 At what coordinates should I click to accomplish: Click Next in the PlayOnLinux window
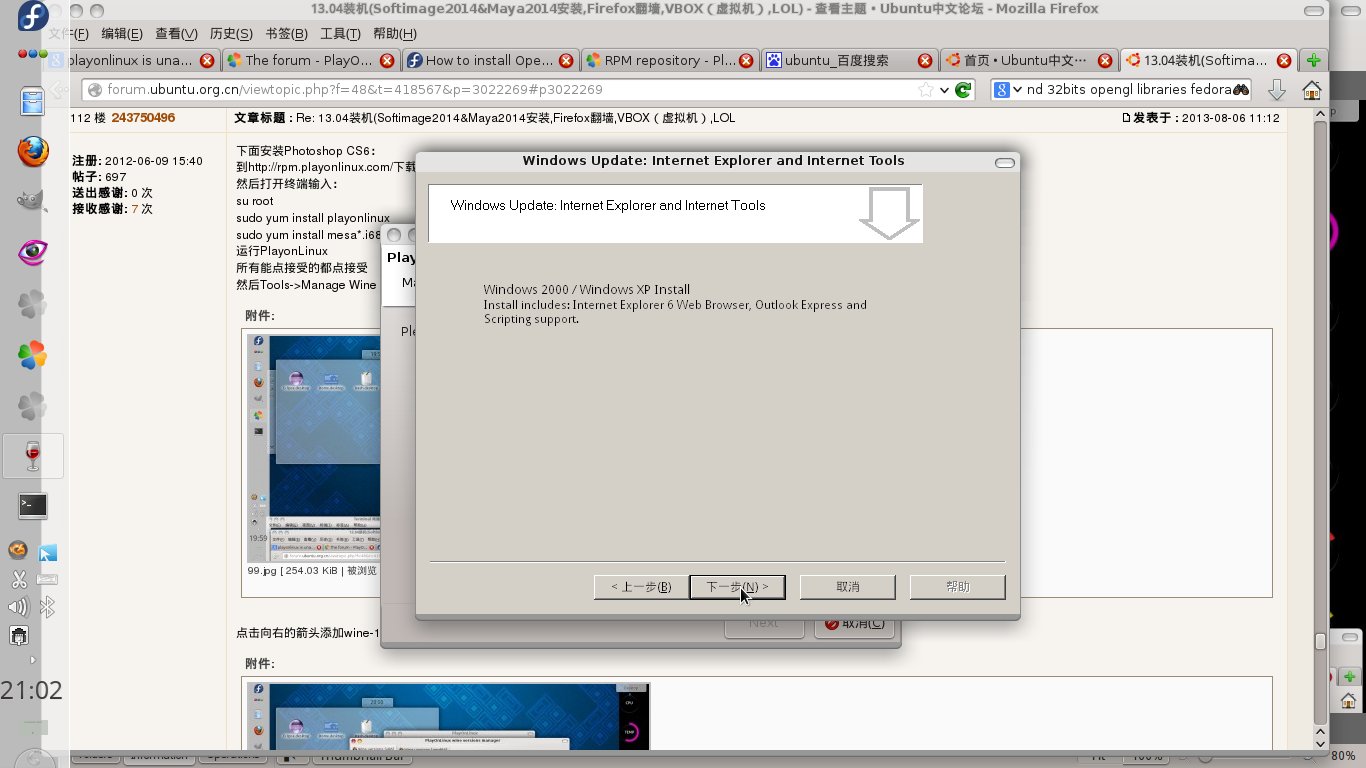(x=764, y=623)
